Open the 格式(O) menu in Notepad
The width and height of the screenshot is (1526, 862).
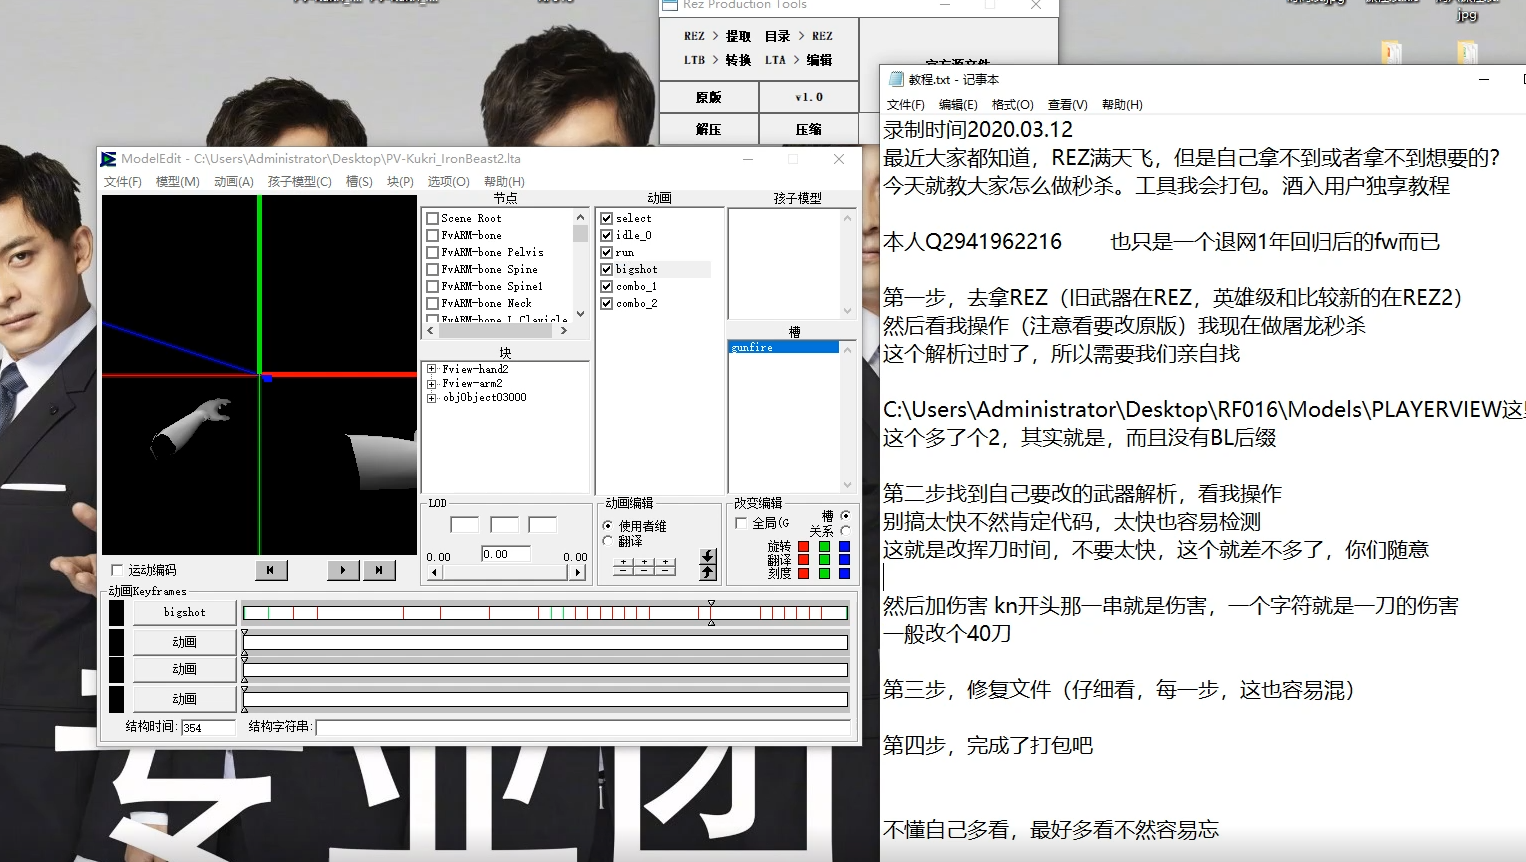(1012, 105)
